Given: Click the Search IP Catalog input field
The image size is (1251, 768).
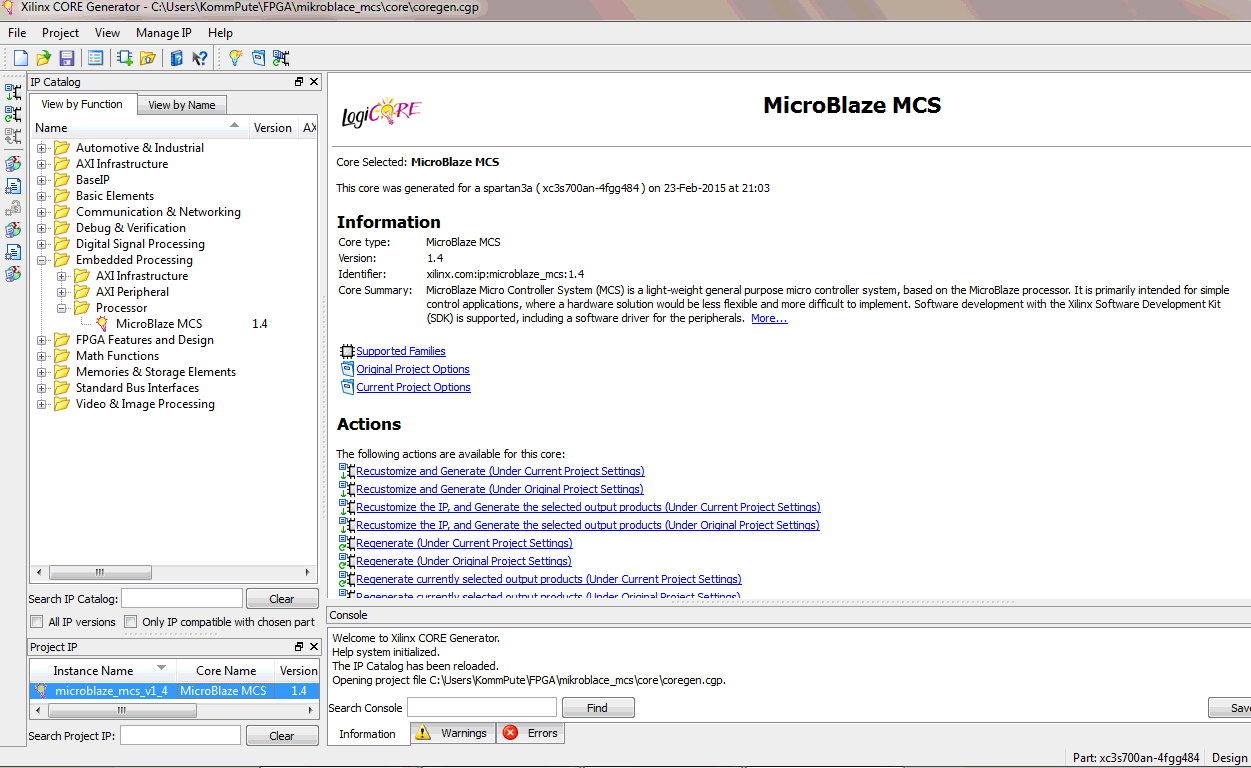Looking at the screenshot, I should click(x=182, y=599).
